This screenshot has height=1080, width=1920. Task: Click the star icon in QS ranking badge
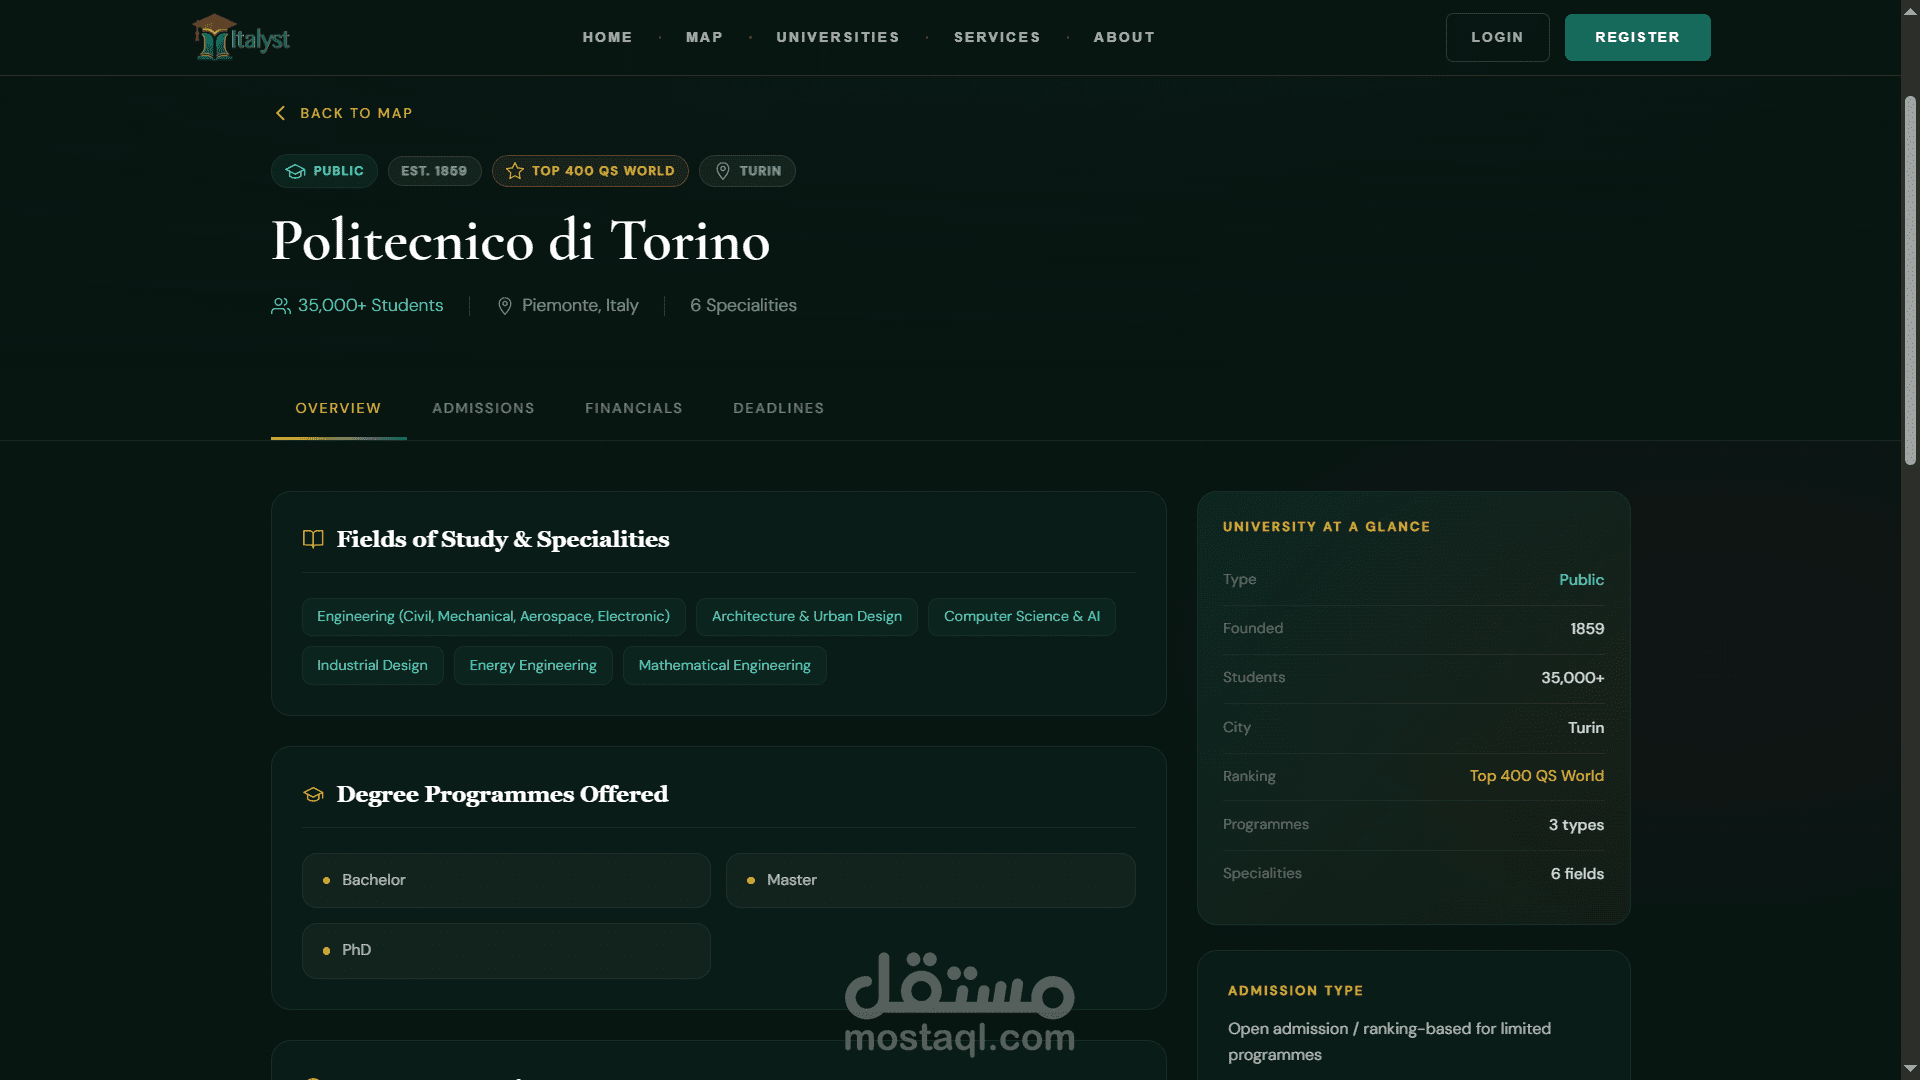coord(515,171)
